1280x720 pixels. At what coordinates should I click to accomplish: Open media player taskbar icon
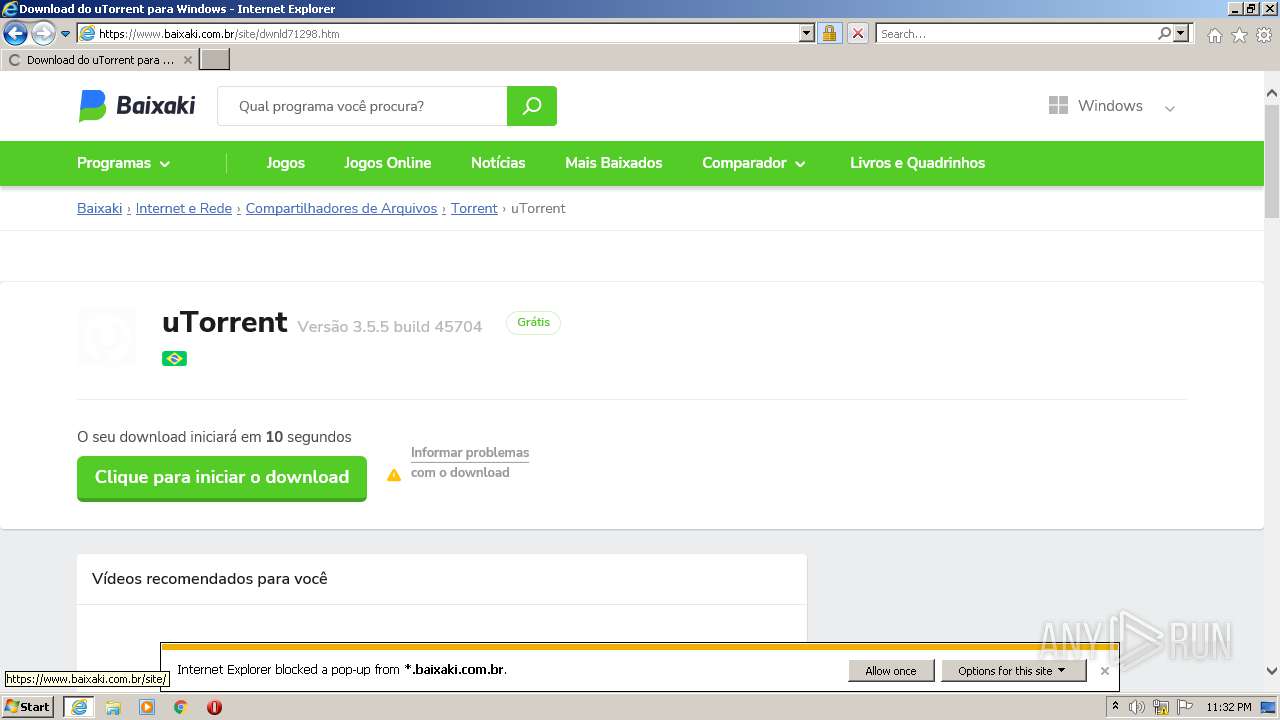coord(147,707)
